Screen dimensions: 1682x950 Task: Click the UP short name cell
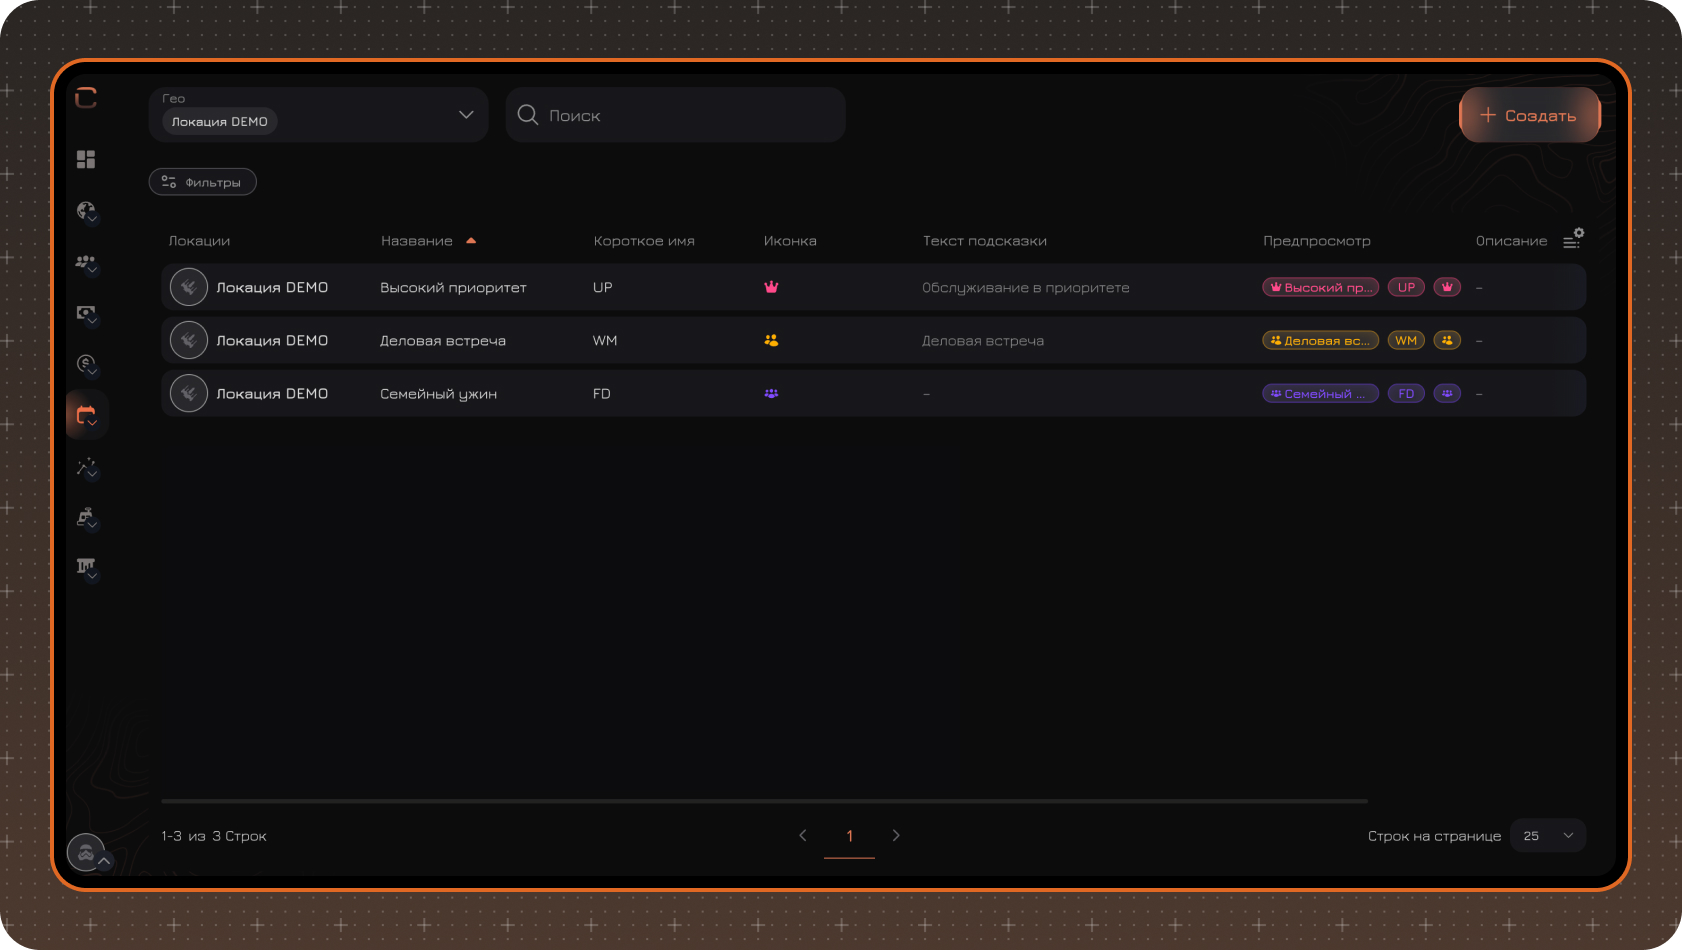602,287
